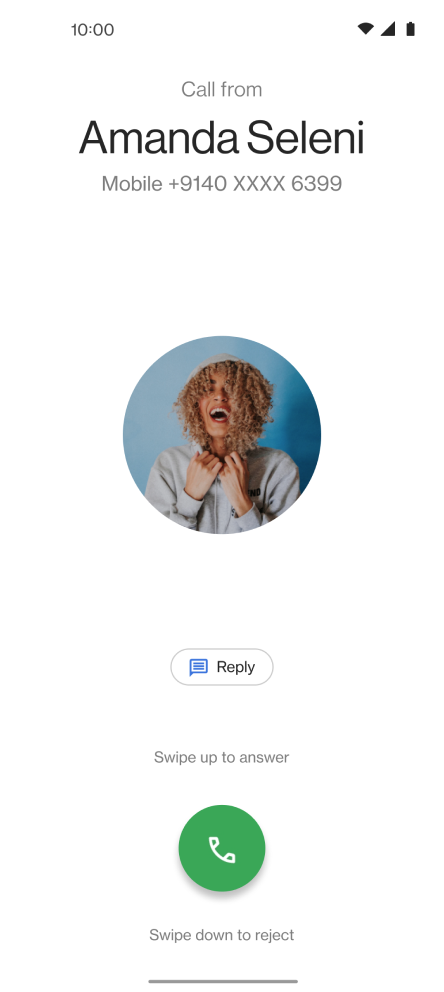The image size is (444, 992).
Task: Tap the battery status icon
Action: [x=410, y=29]
